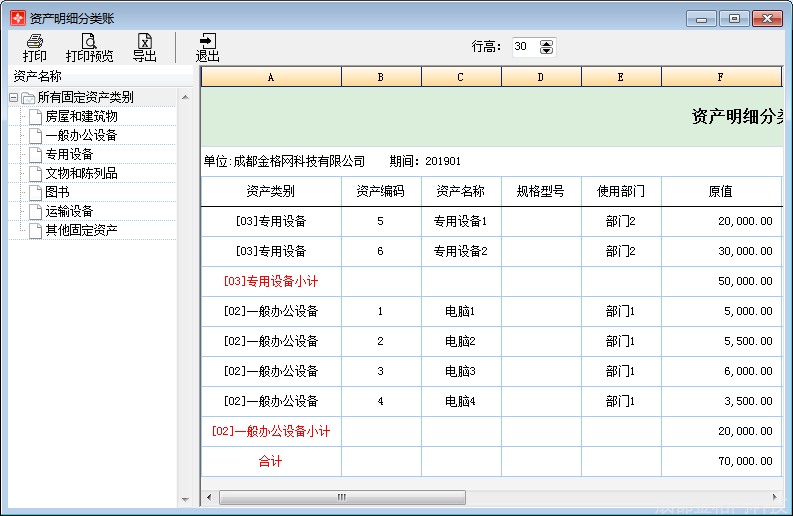Screen dimensions: 793x516
Task: Click the horizontal scrollbar thumb
Action: [341, 497]
